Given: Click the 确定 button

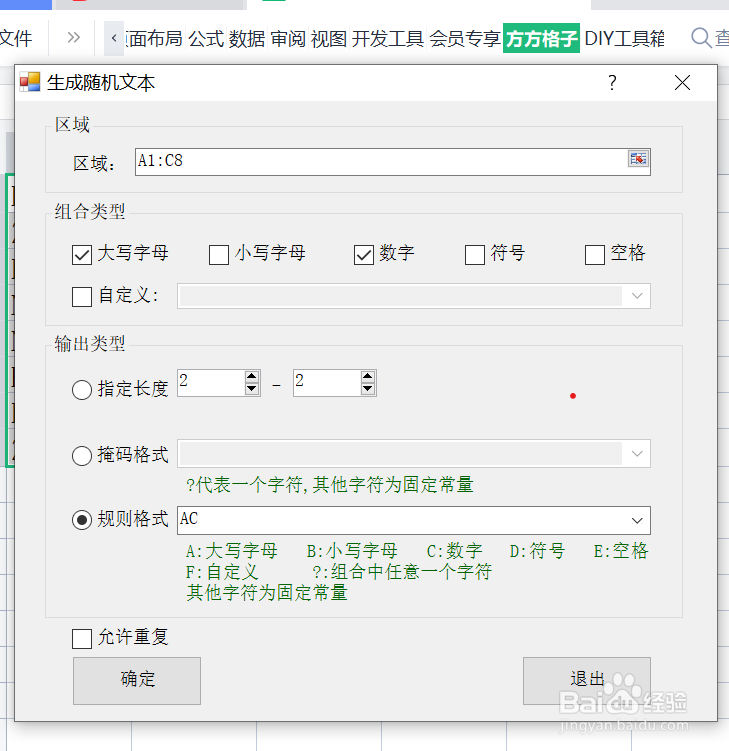Looking at the screenshot, I should click(x=137, y=681).
